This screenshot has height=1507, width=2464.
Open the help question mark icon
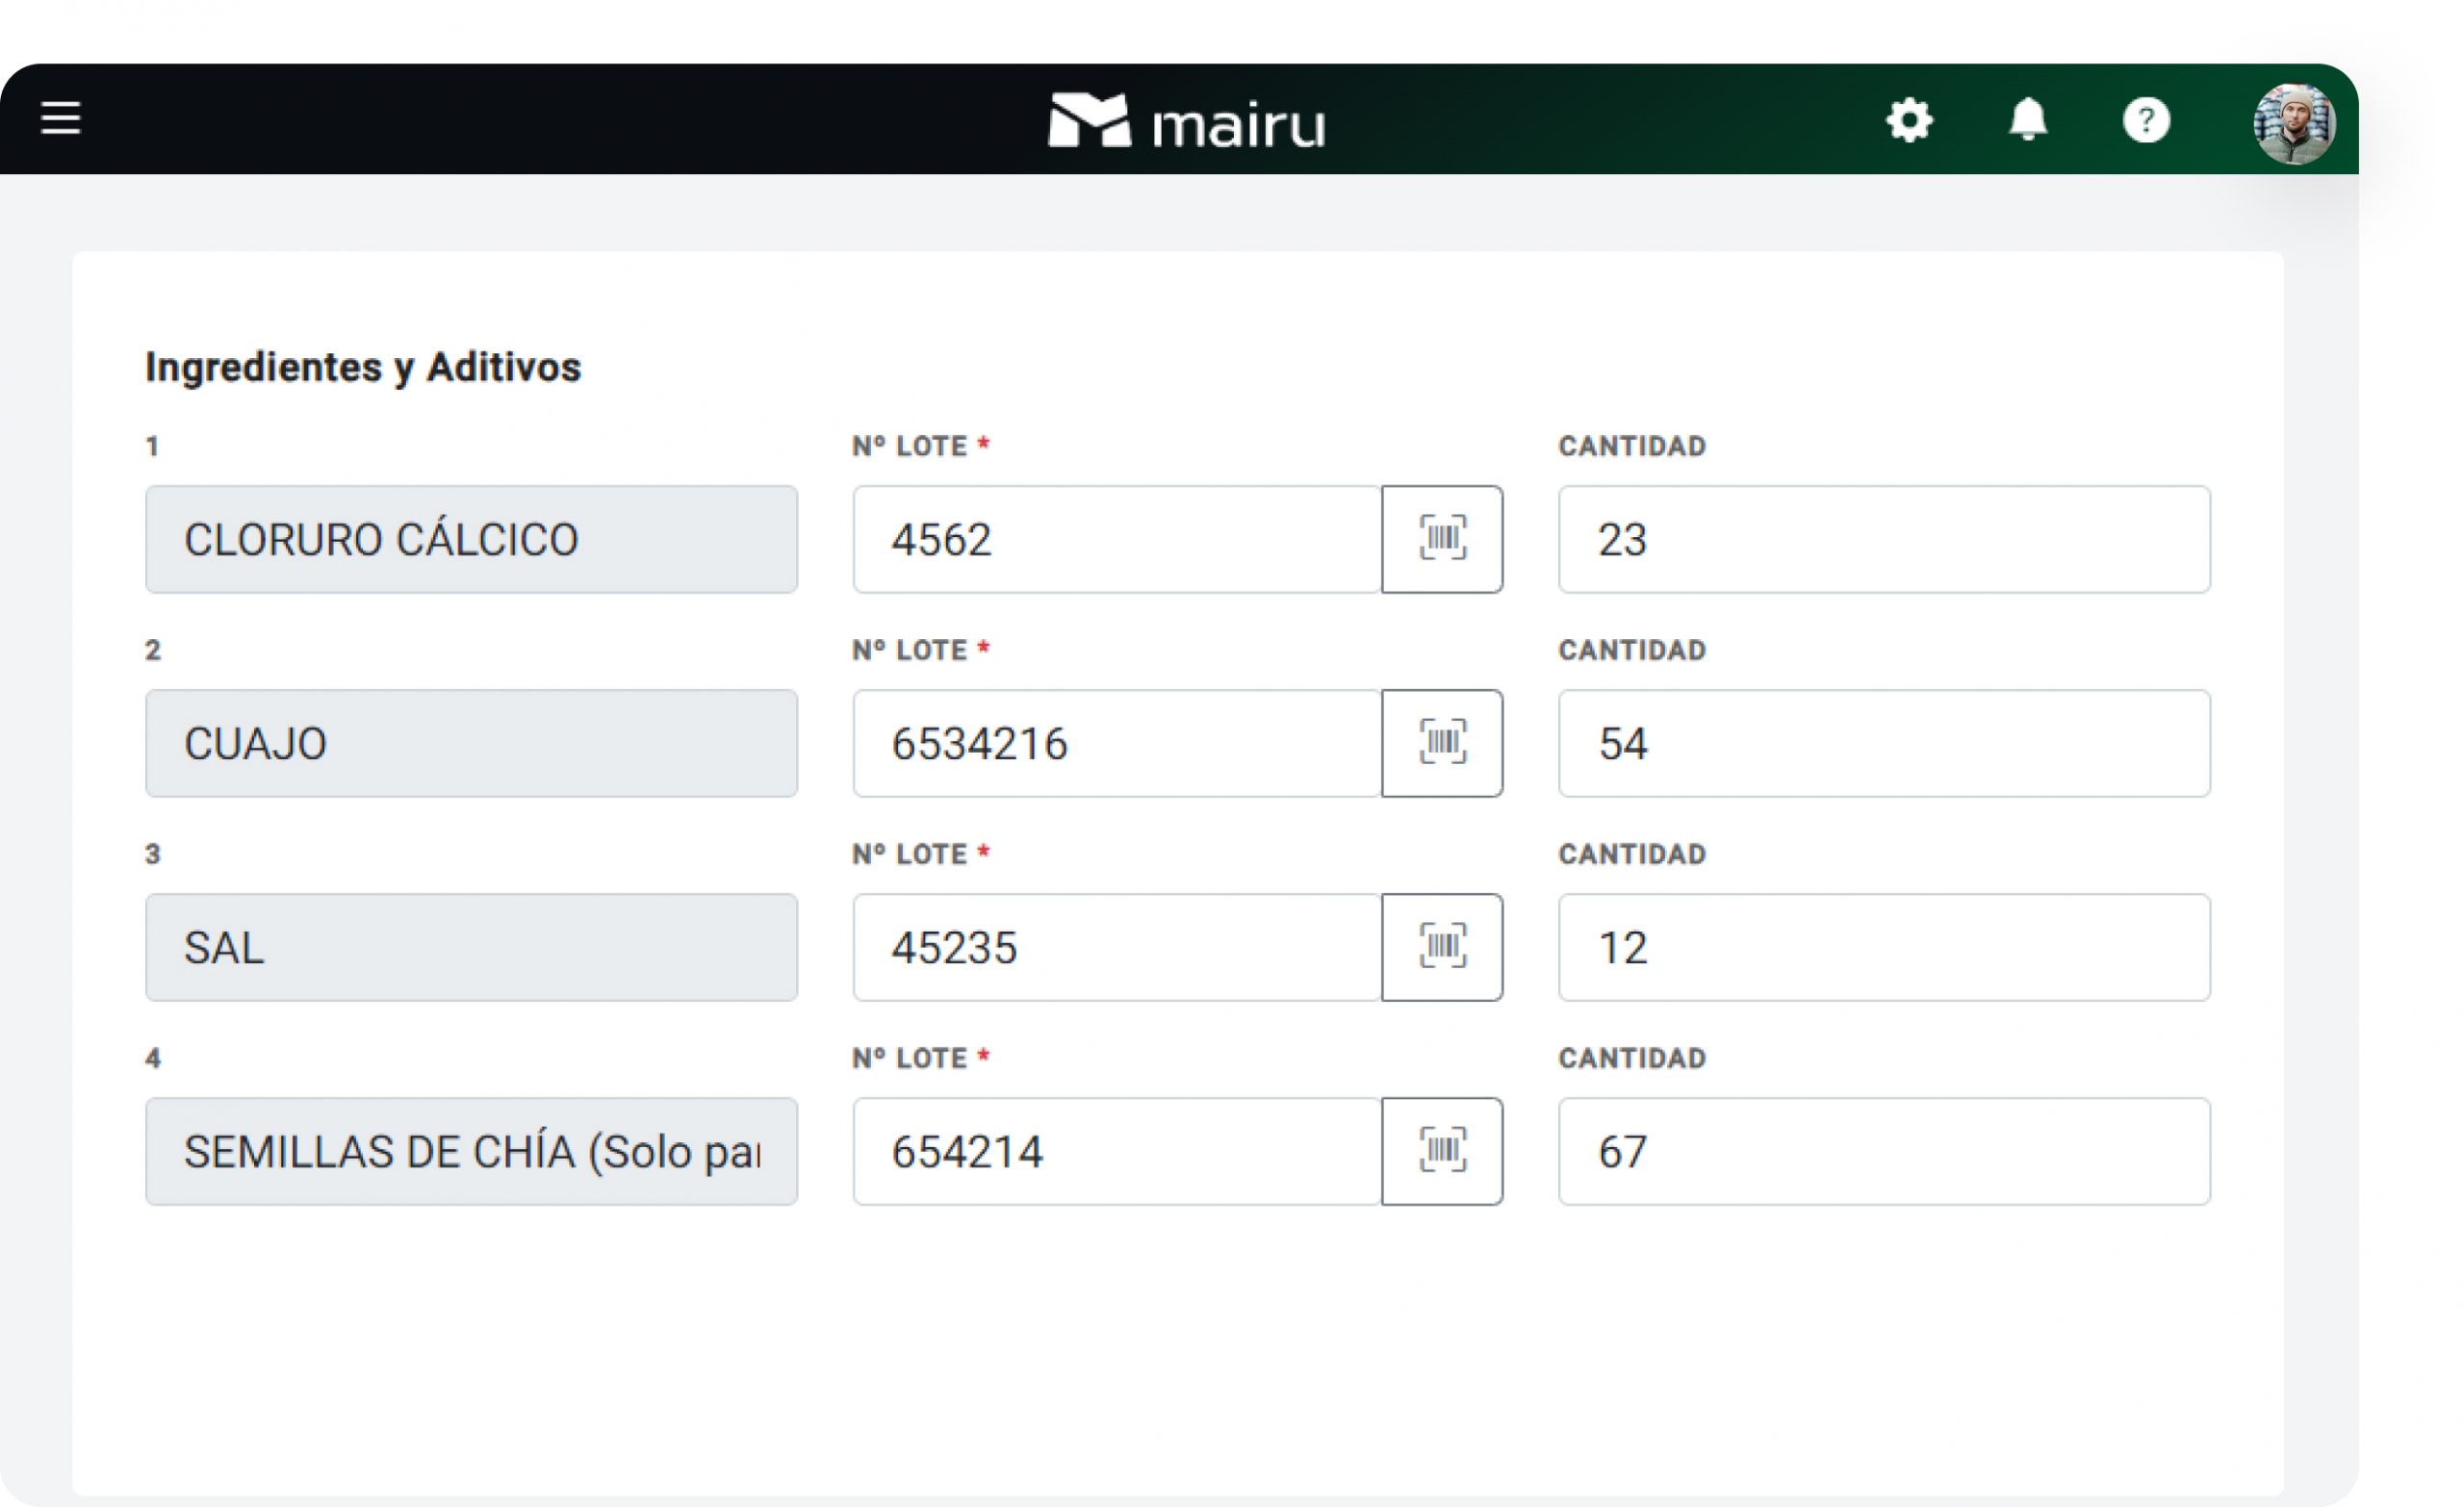[2145, 121]
